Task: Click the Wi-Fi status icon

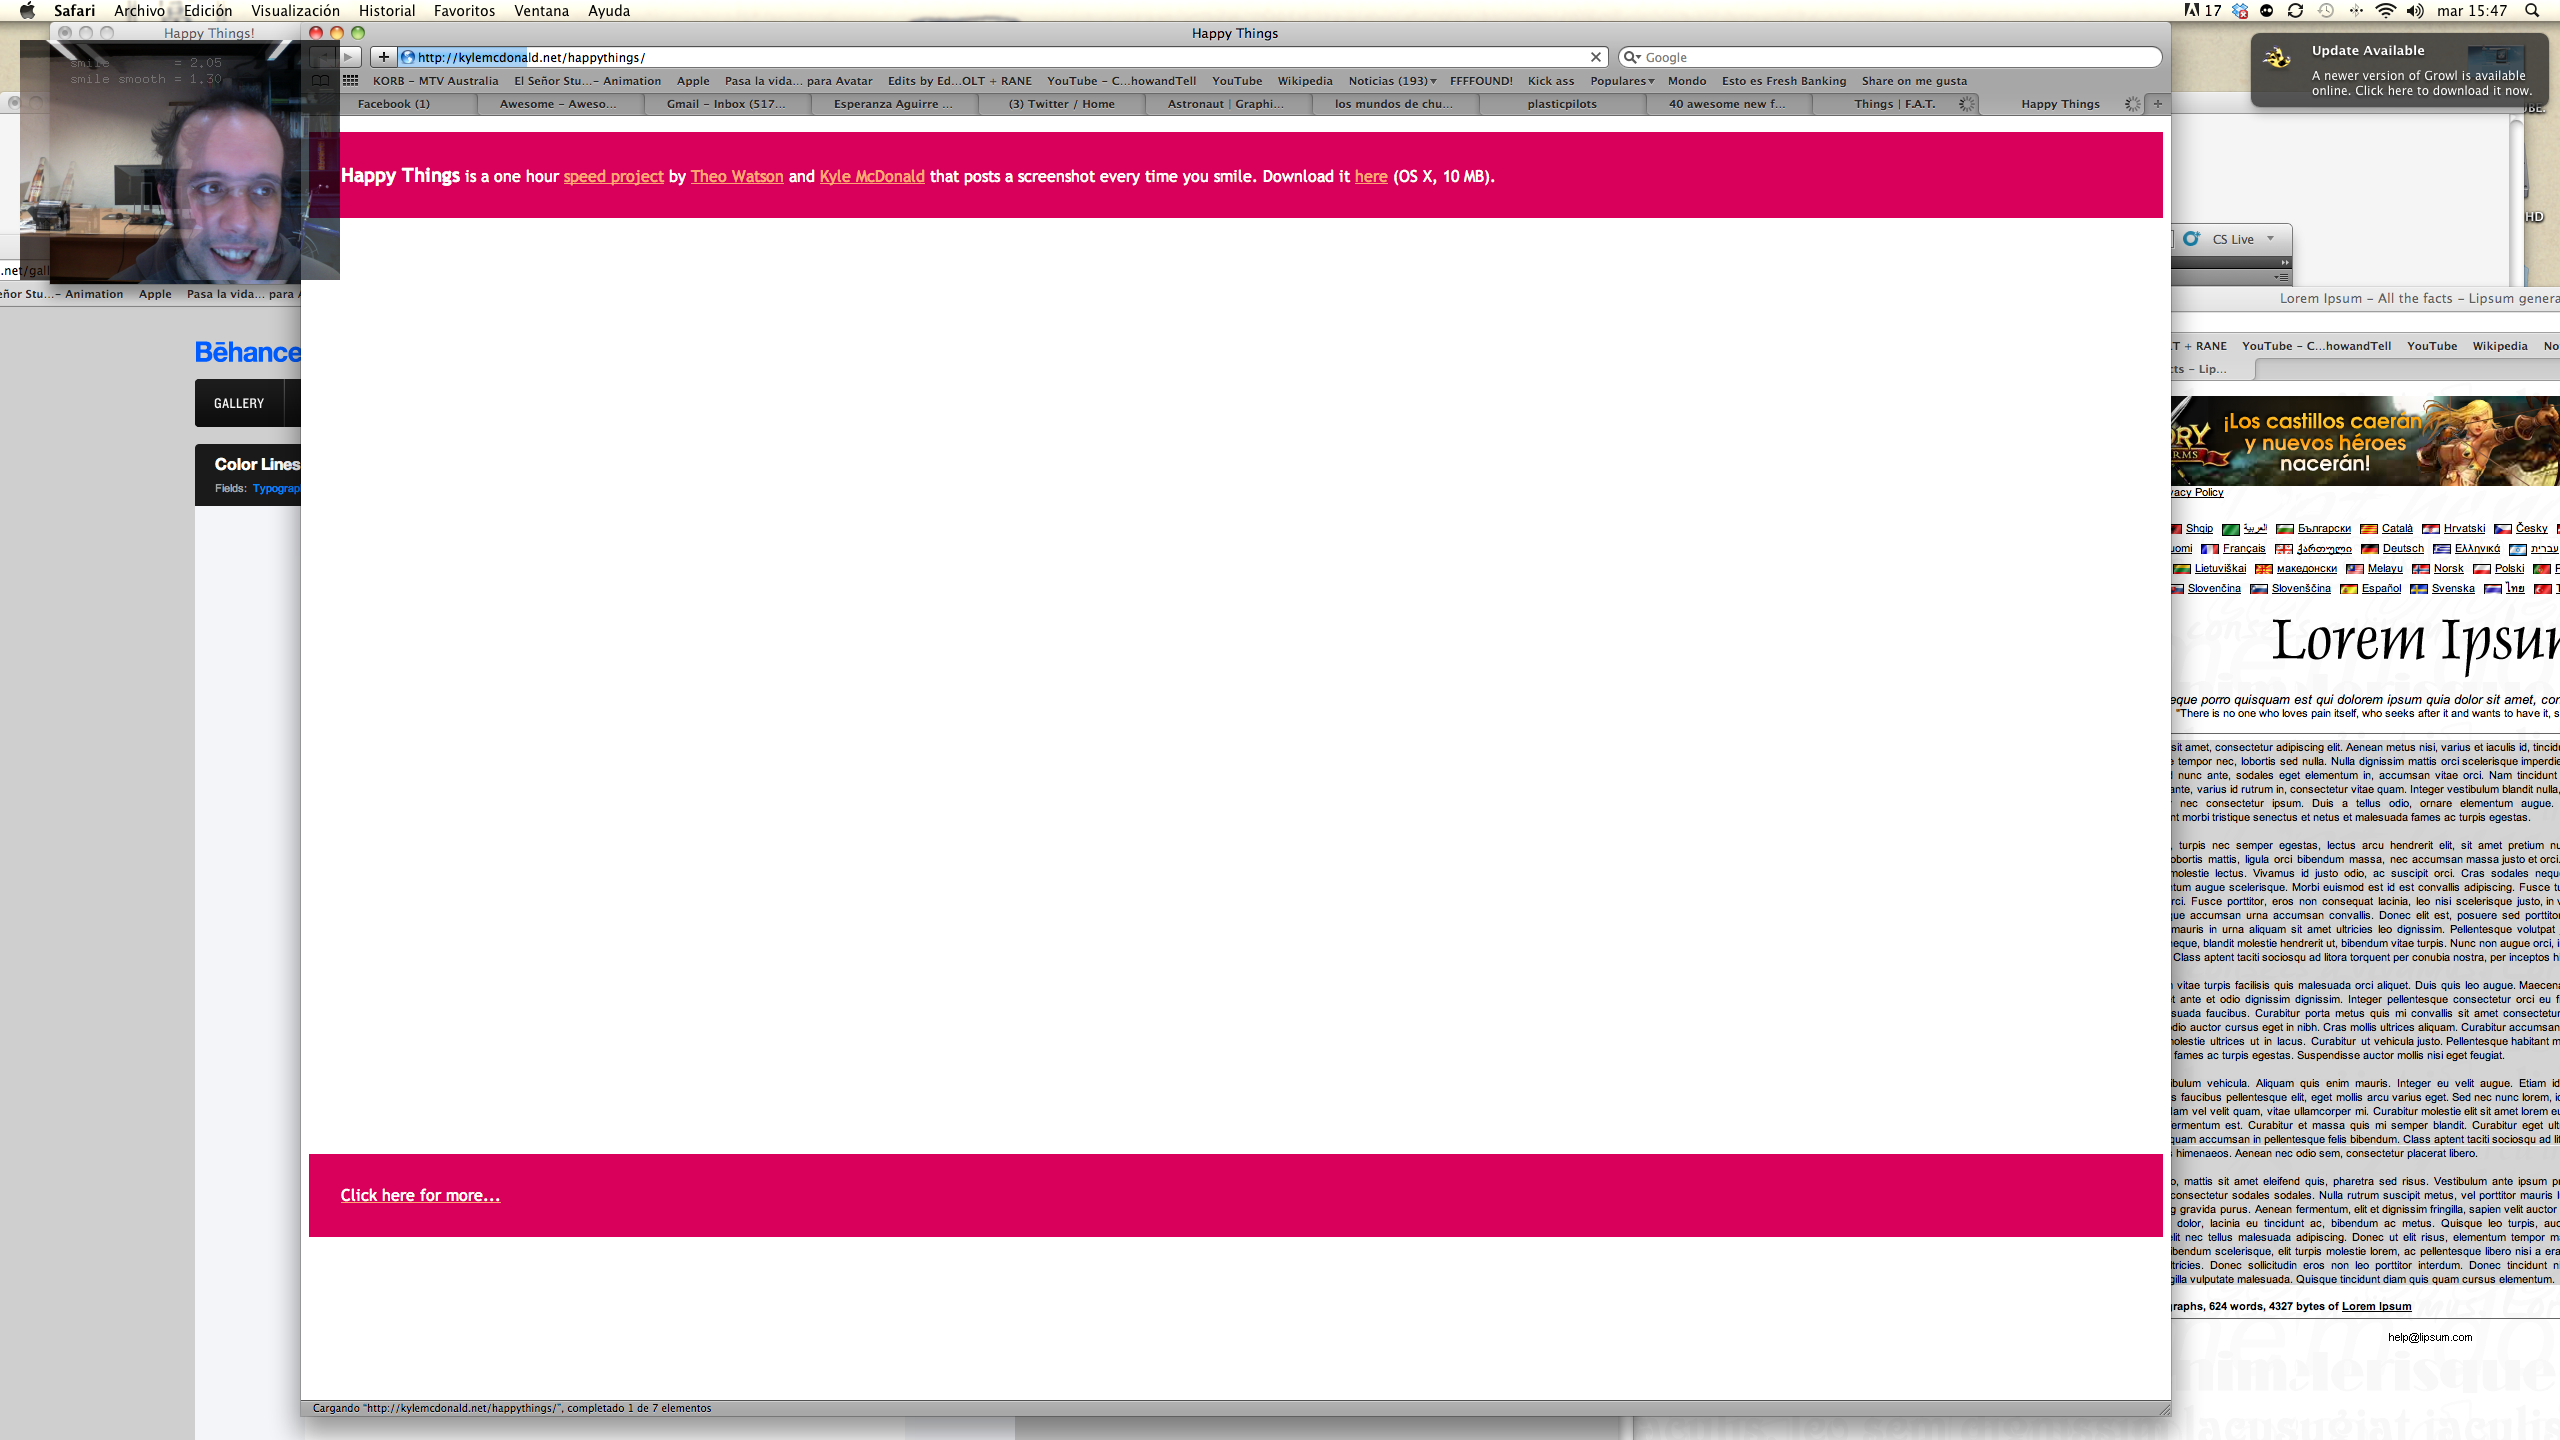Action: (x=2385, y=11)
